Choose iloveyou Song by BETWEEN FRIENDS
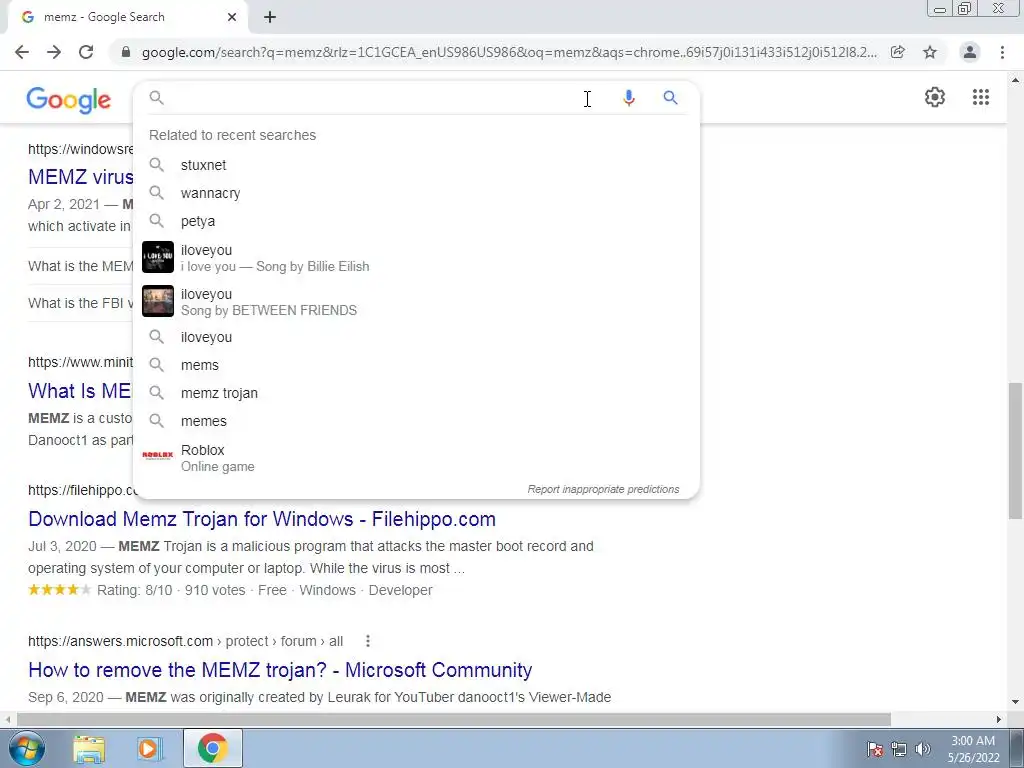This screenshot has width=1024, height=768. click(x=416, y=301)
